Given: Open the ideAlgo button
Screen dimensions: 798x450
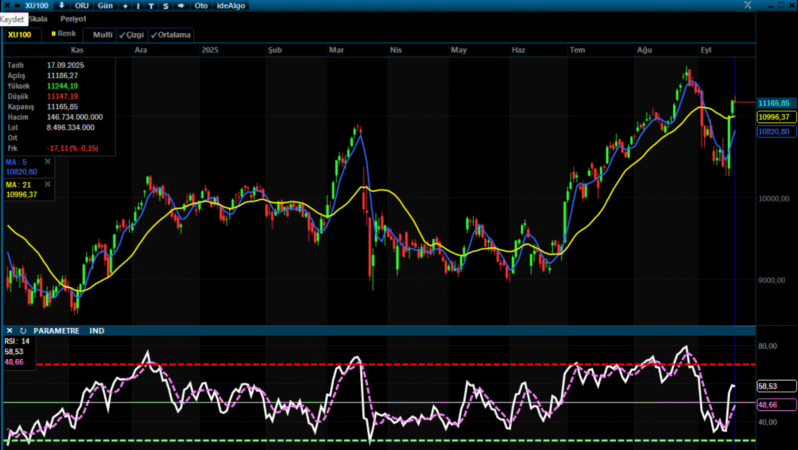Looking at the screenshot, I should (x=231, y=6).
